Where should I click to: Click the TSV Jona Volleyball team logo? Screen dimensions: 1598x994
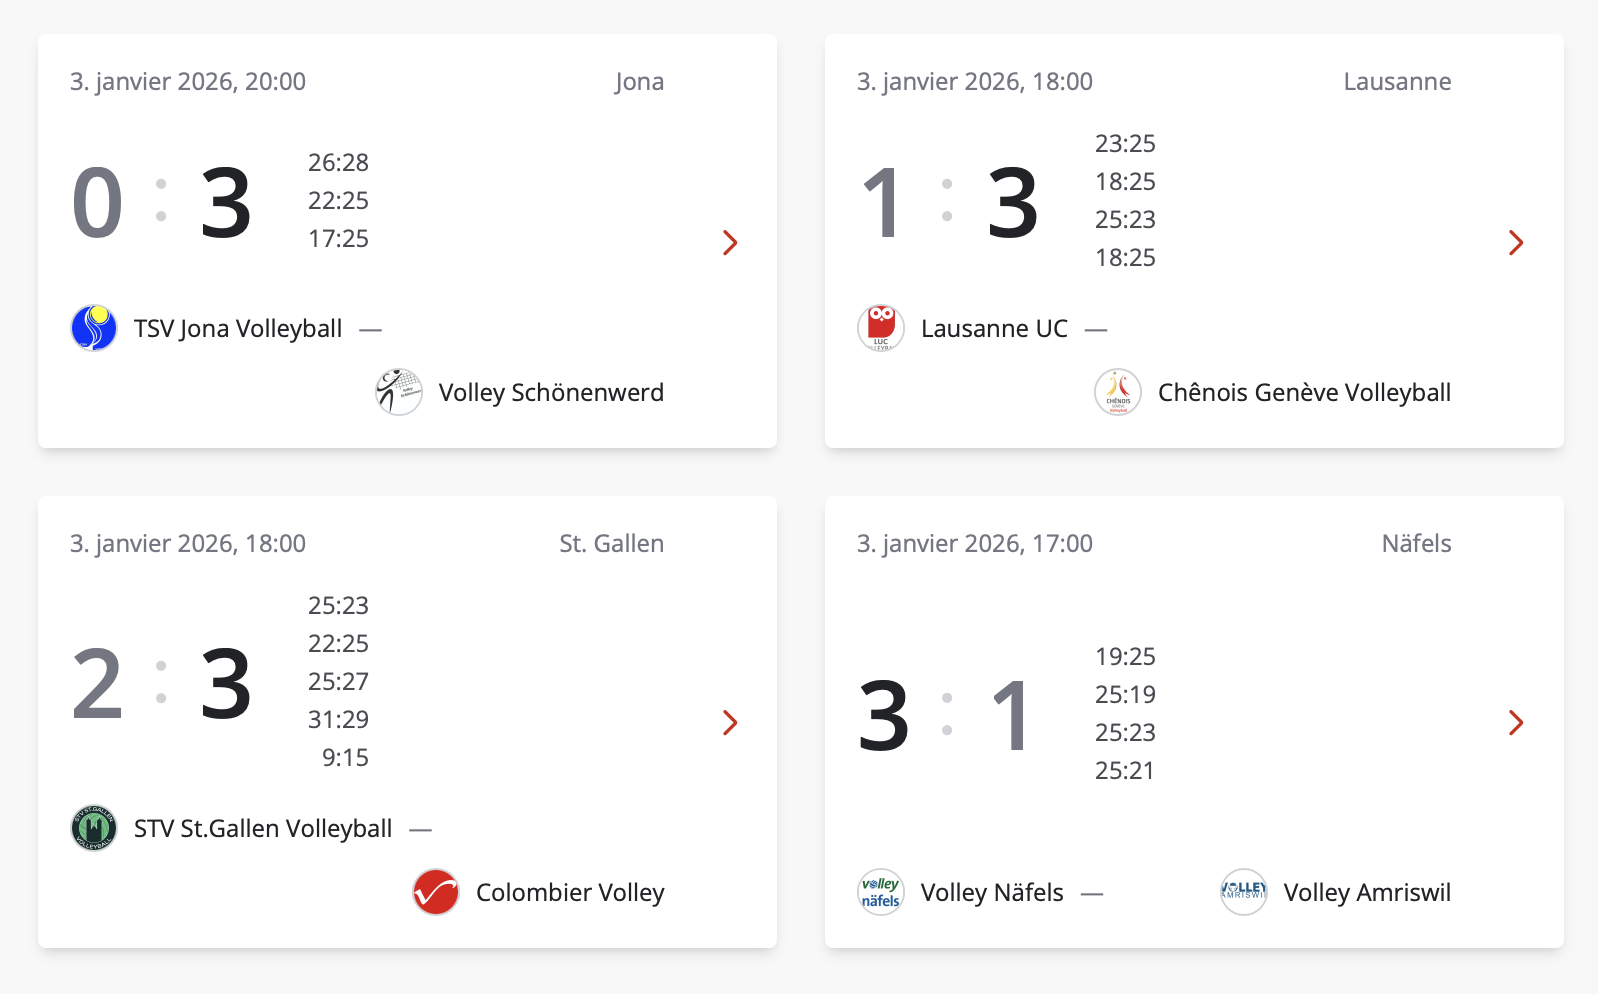(x=94, y=328)
